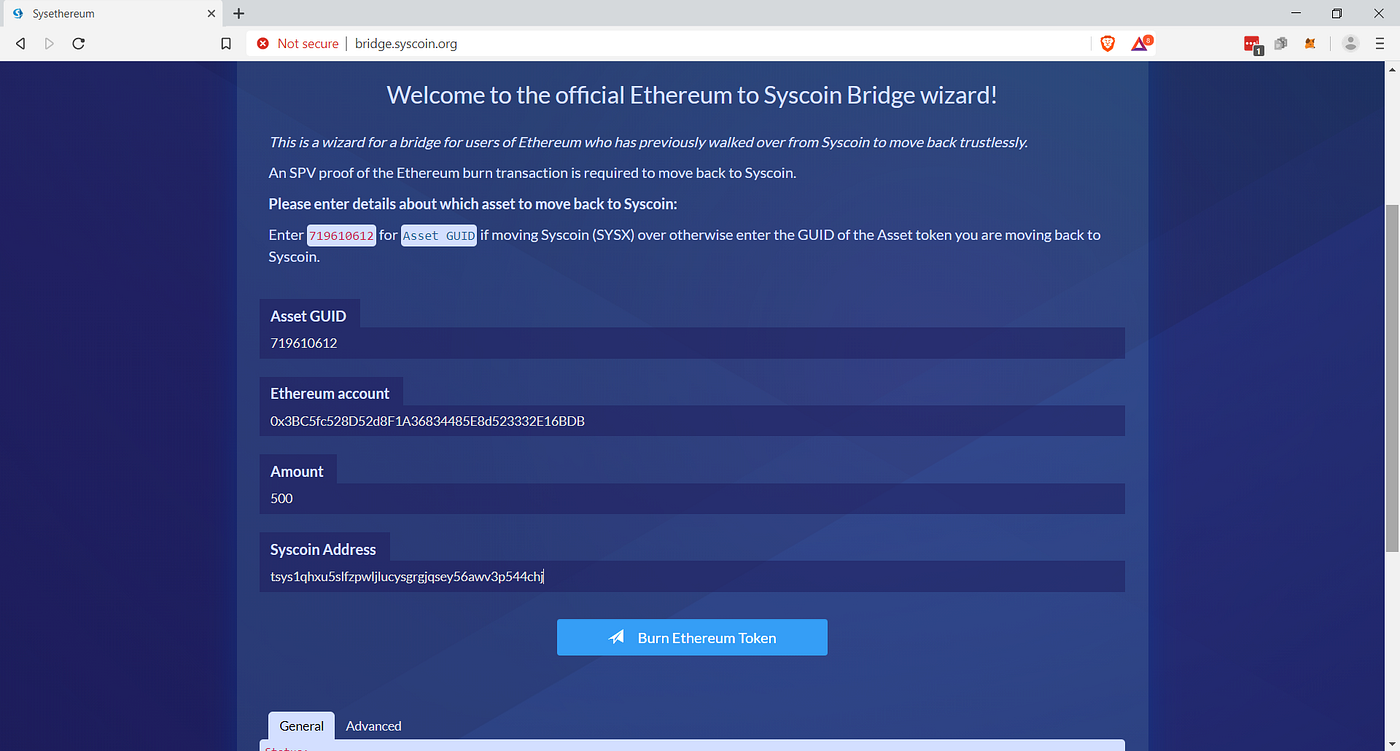Image resolution: width=1400 pixels, height=751 pixels.
Task: Close the Sysethereum tab
Action: pos(210,14)
